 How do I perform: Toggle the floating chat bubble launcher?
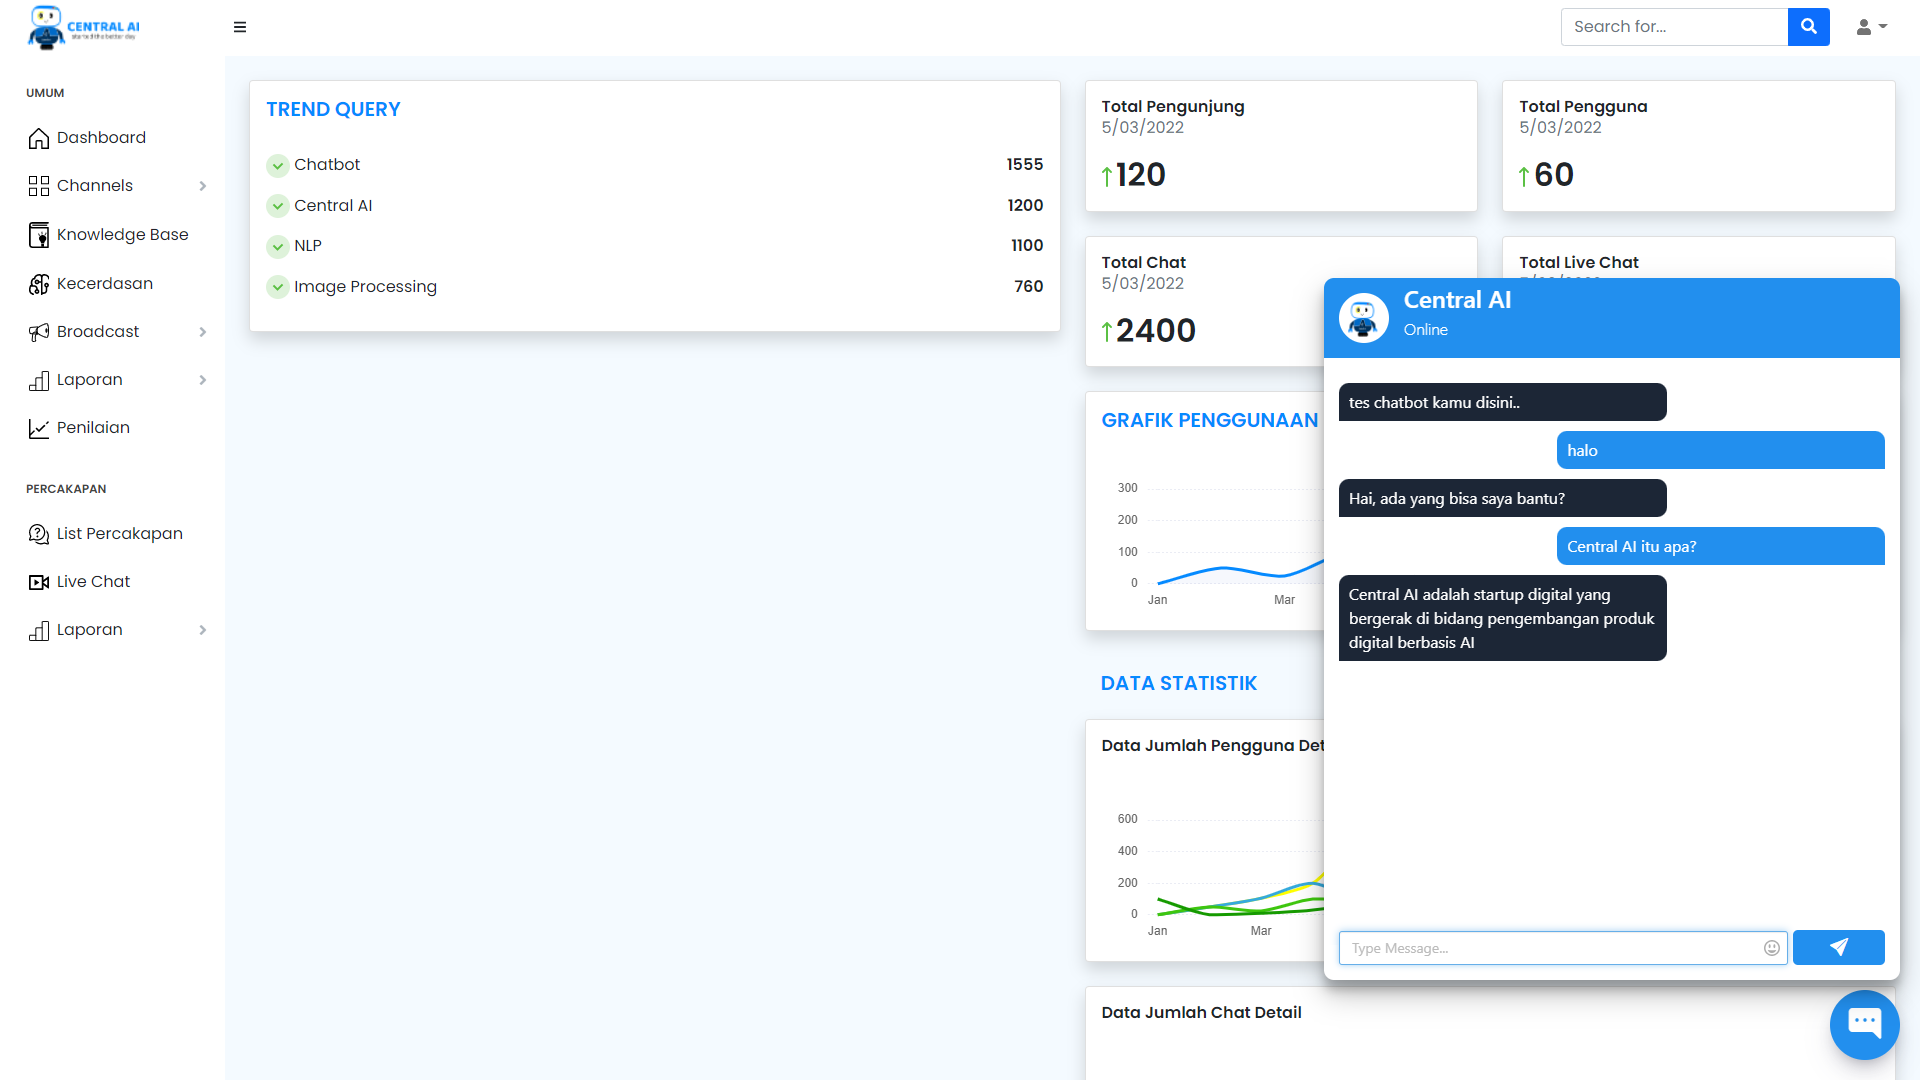[1864, 1024]
